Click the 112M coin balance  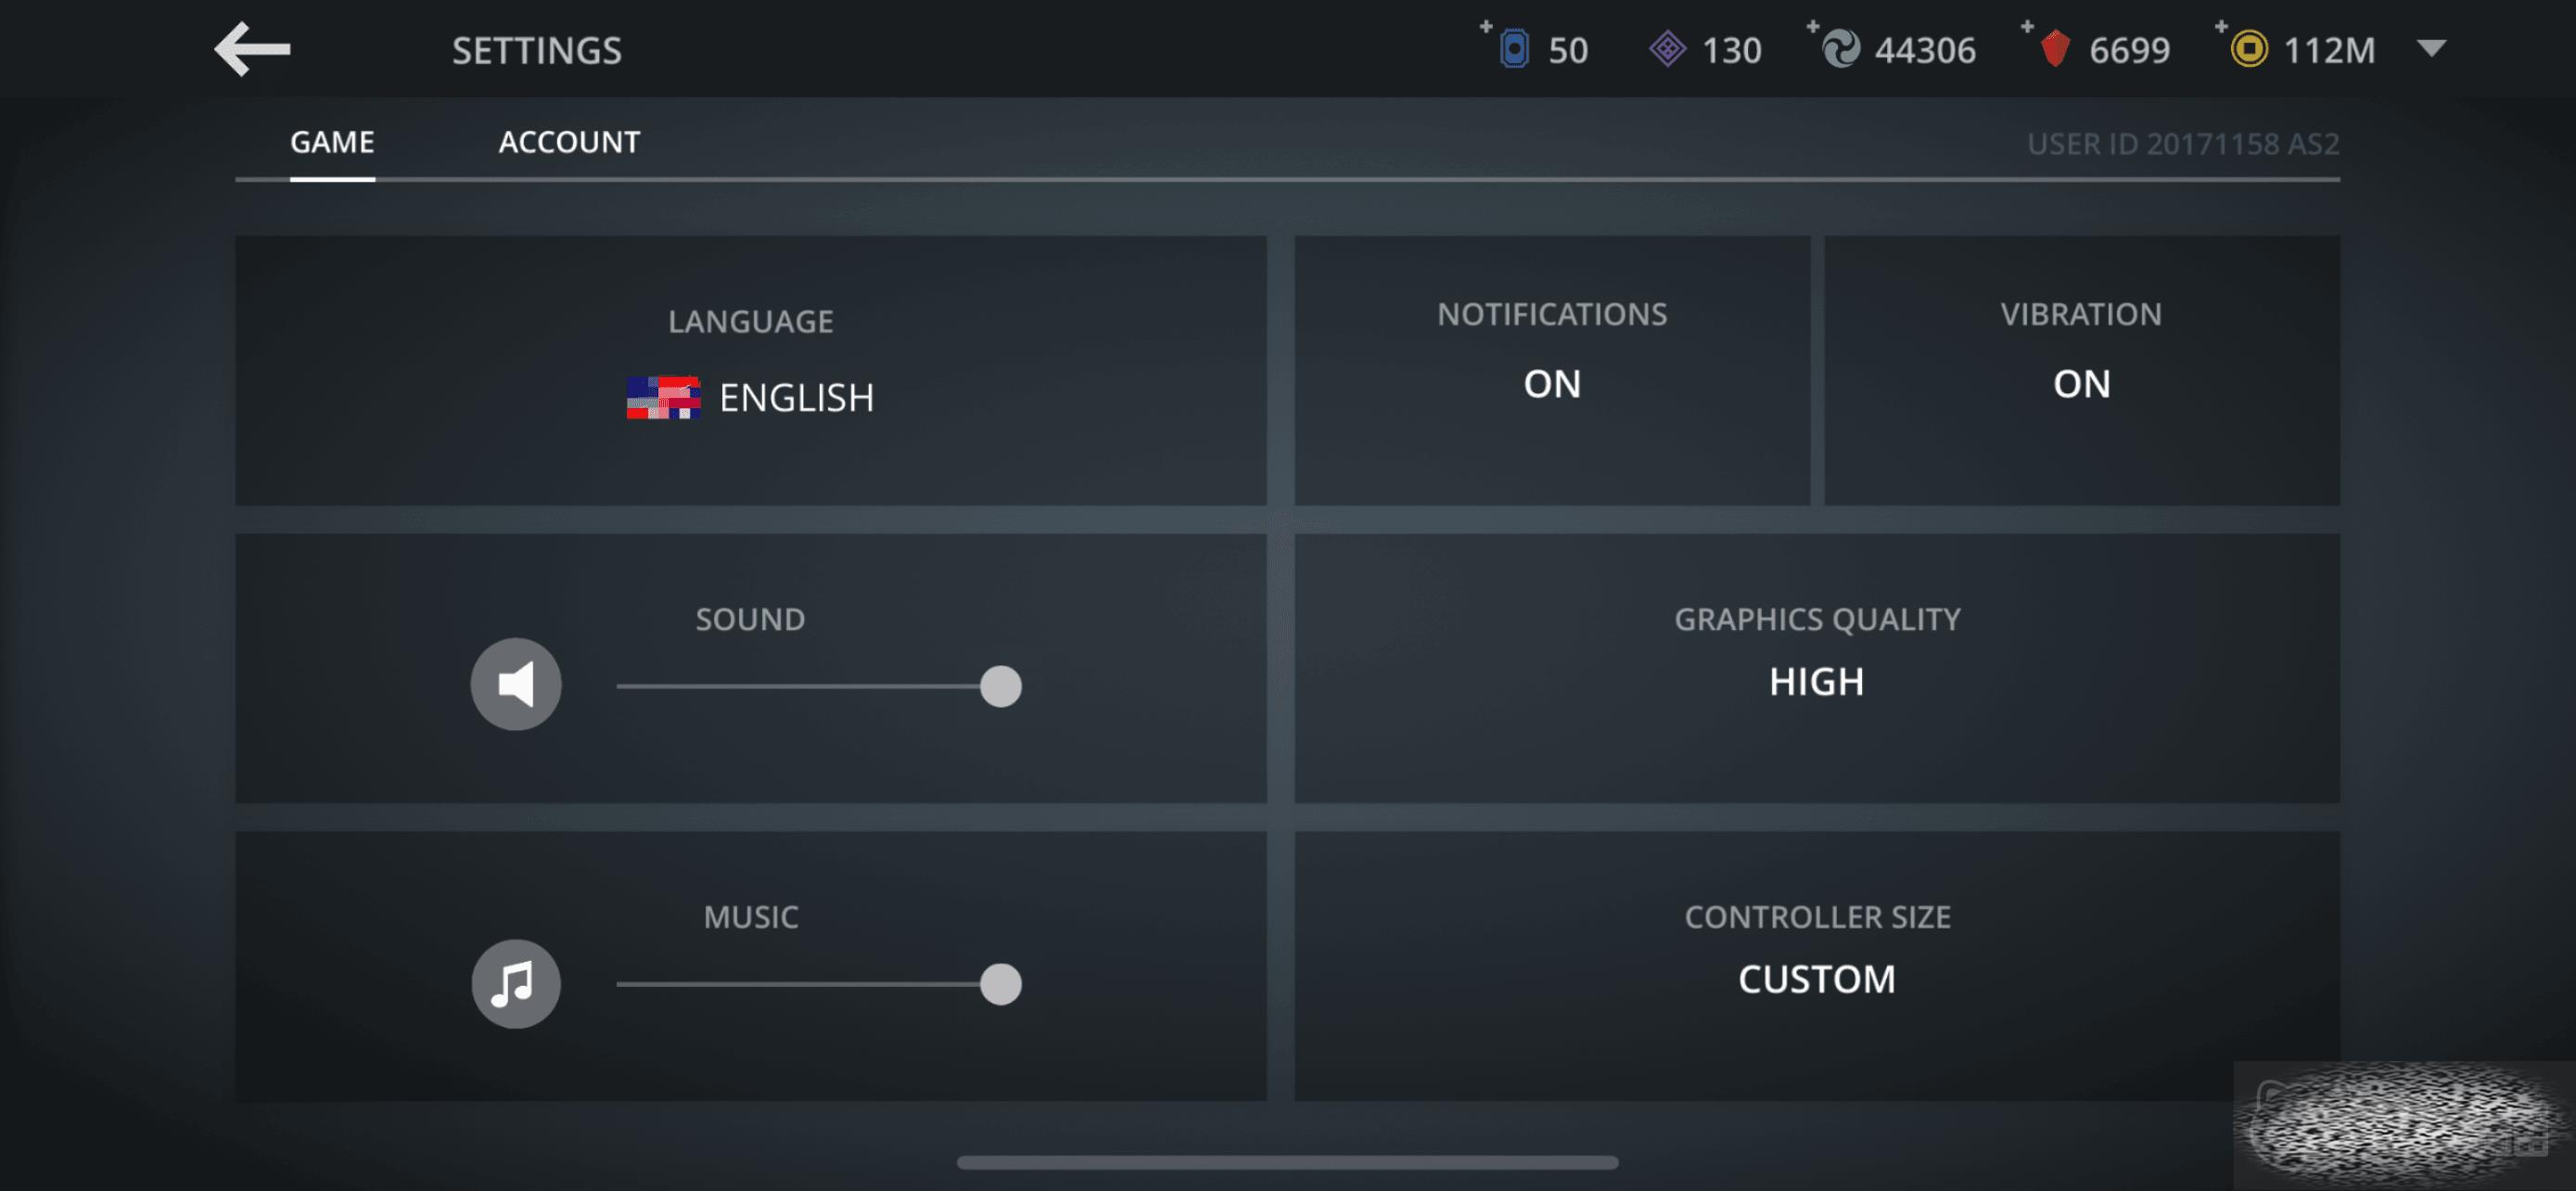coord(2329,50)
